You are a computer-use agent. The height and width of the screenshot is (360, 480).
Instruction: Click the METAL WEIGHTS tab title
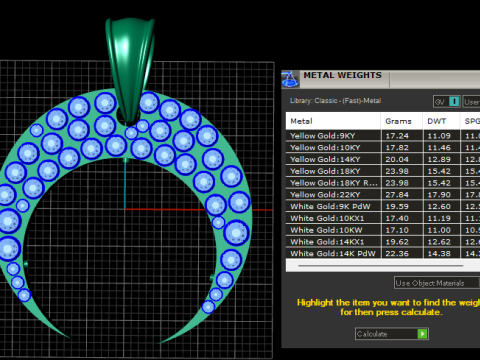point(342,75)
